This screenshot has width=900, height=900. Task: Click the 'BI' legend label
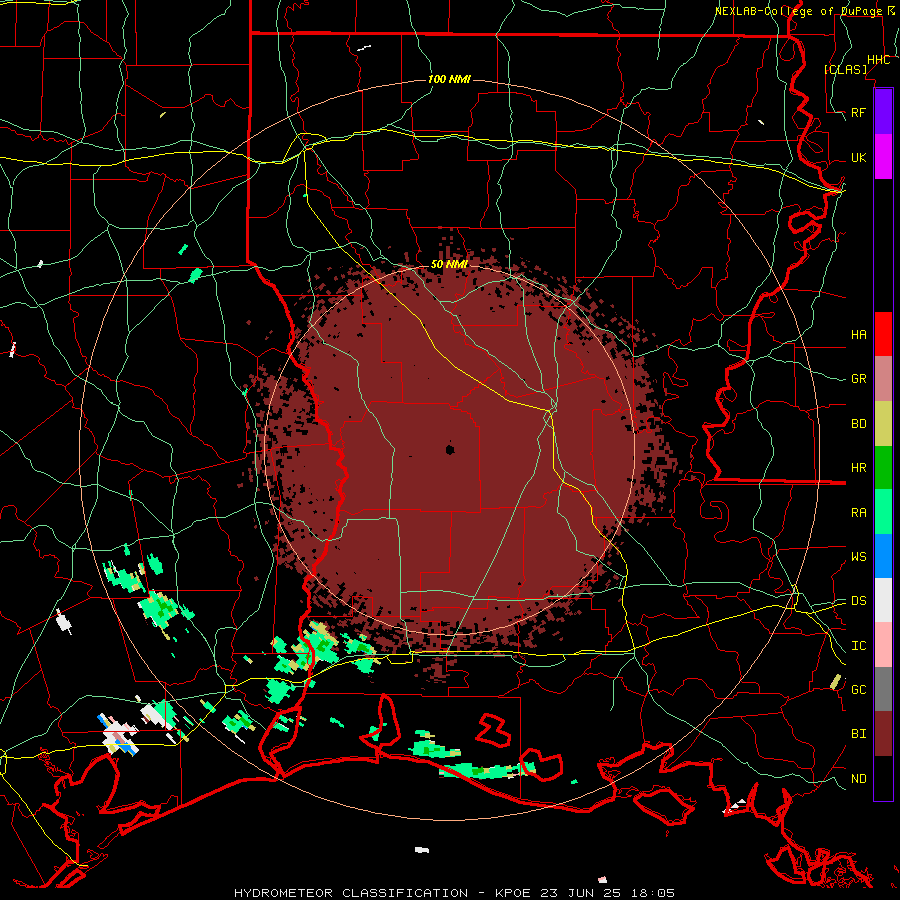pyautogui.click(x=858, y=734)
